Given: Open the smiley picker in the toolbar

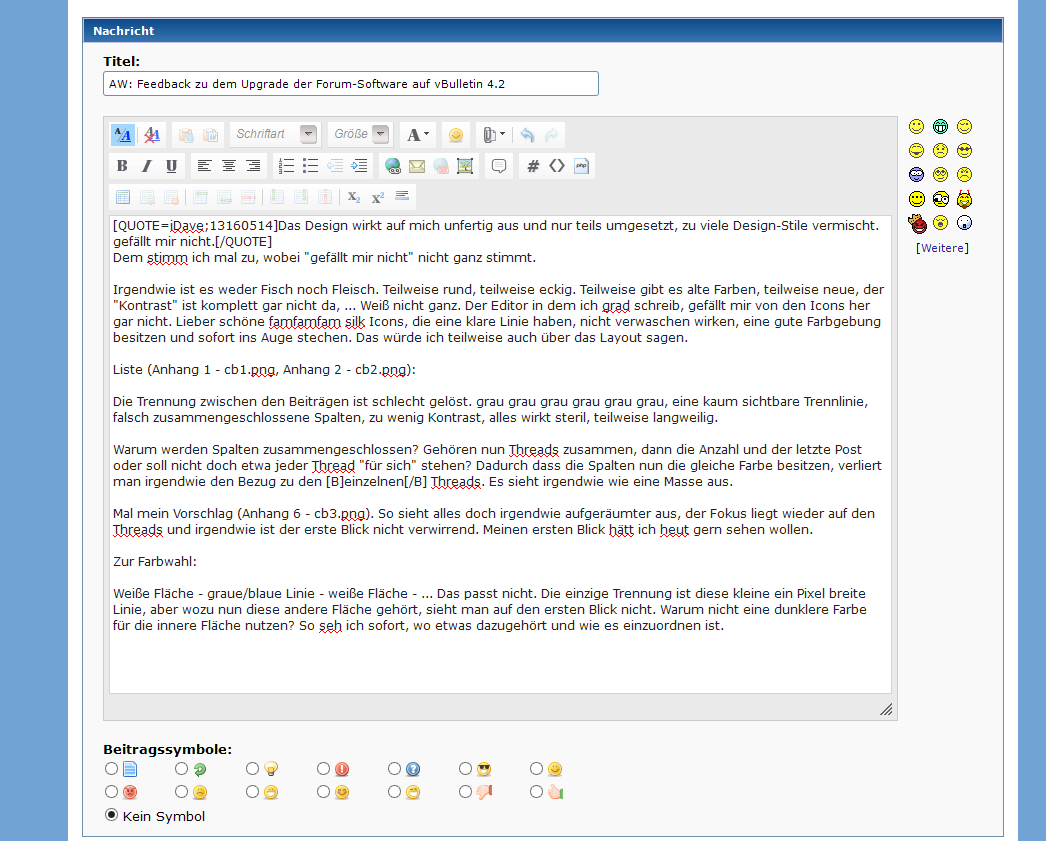Looking at the screenshot, I should coord(456,135).
